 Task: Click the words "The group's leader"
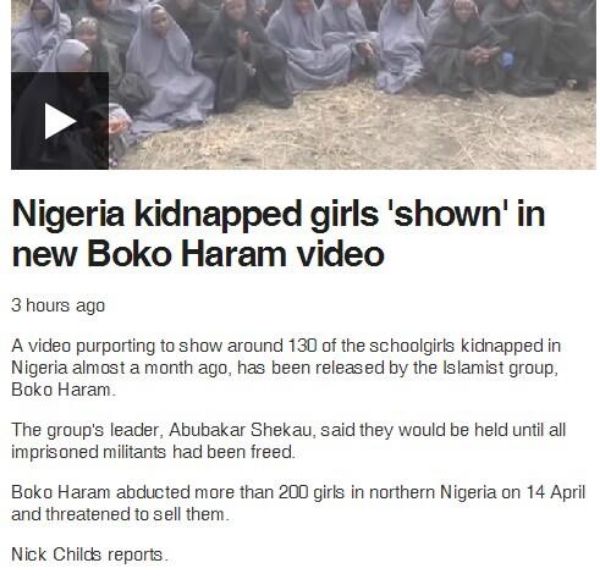[x=84, y=430]
